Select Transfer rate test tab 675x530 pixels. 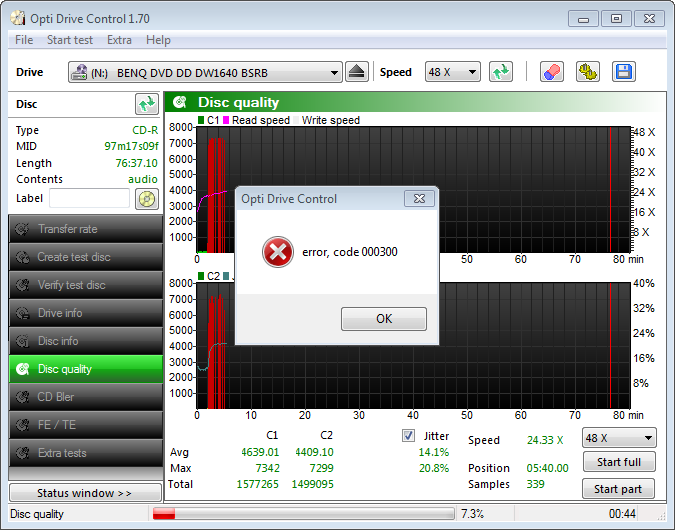click(x=86, y=229)
